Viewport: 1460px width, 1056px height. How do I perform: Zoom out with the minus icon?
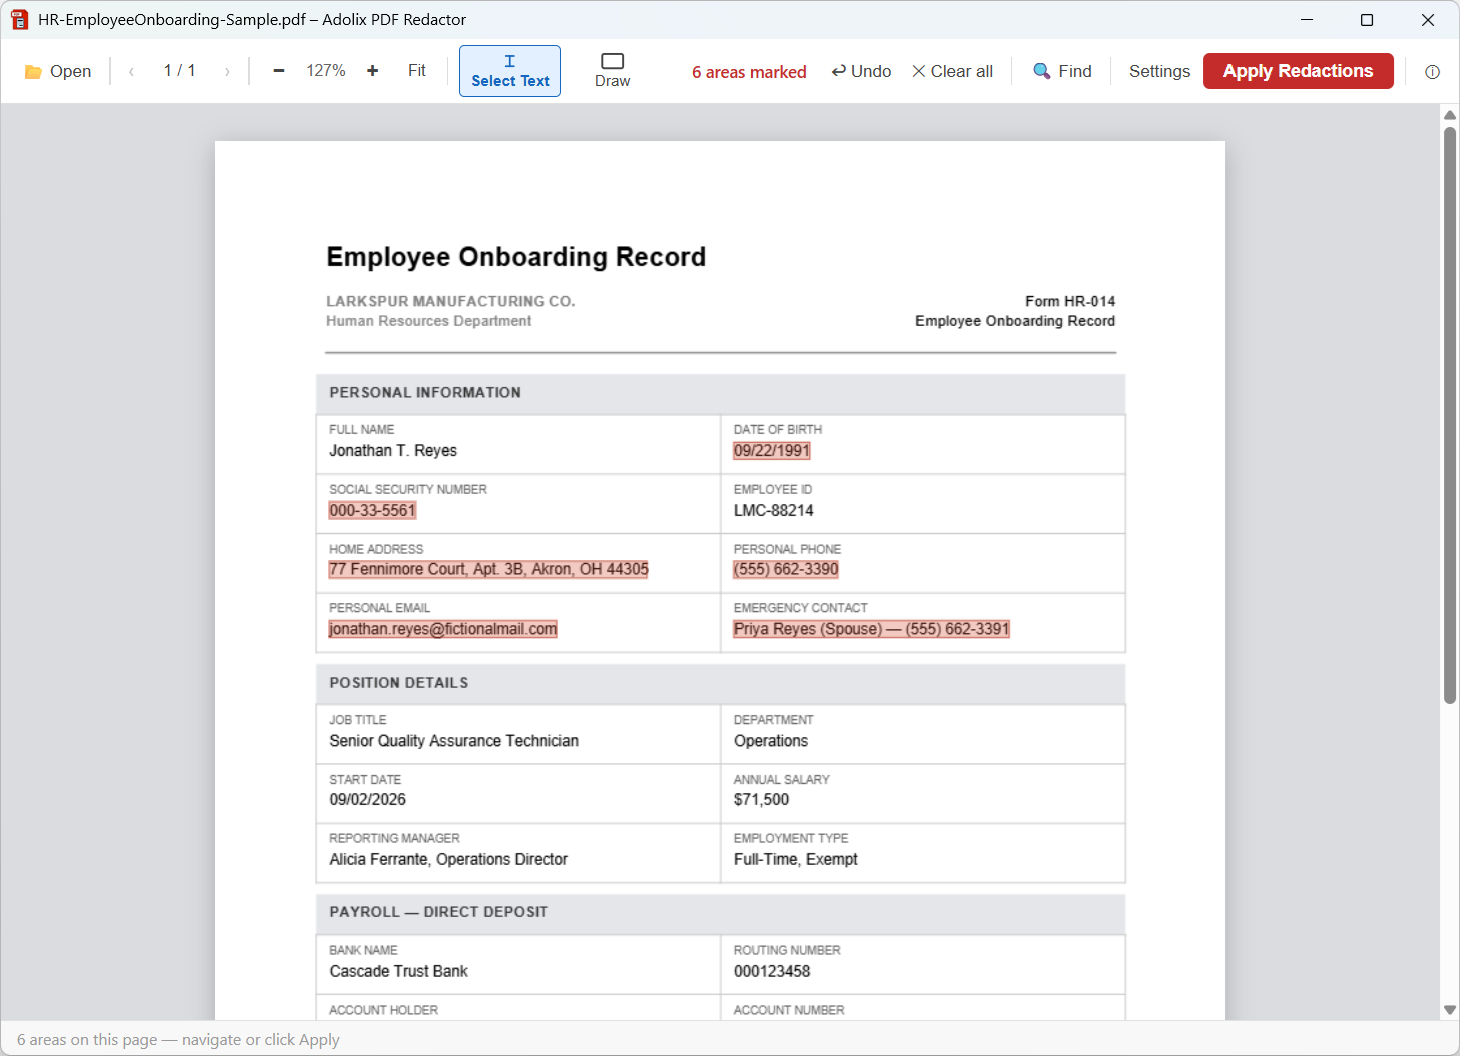click(x=279, y=71)
